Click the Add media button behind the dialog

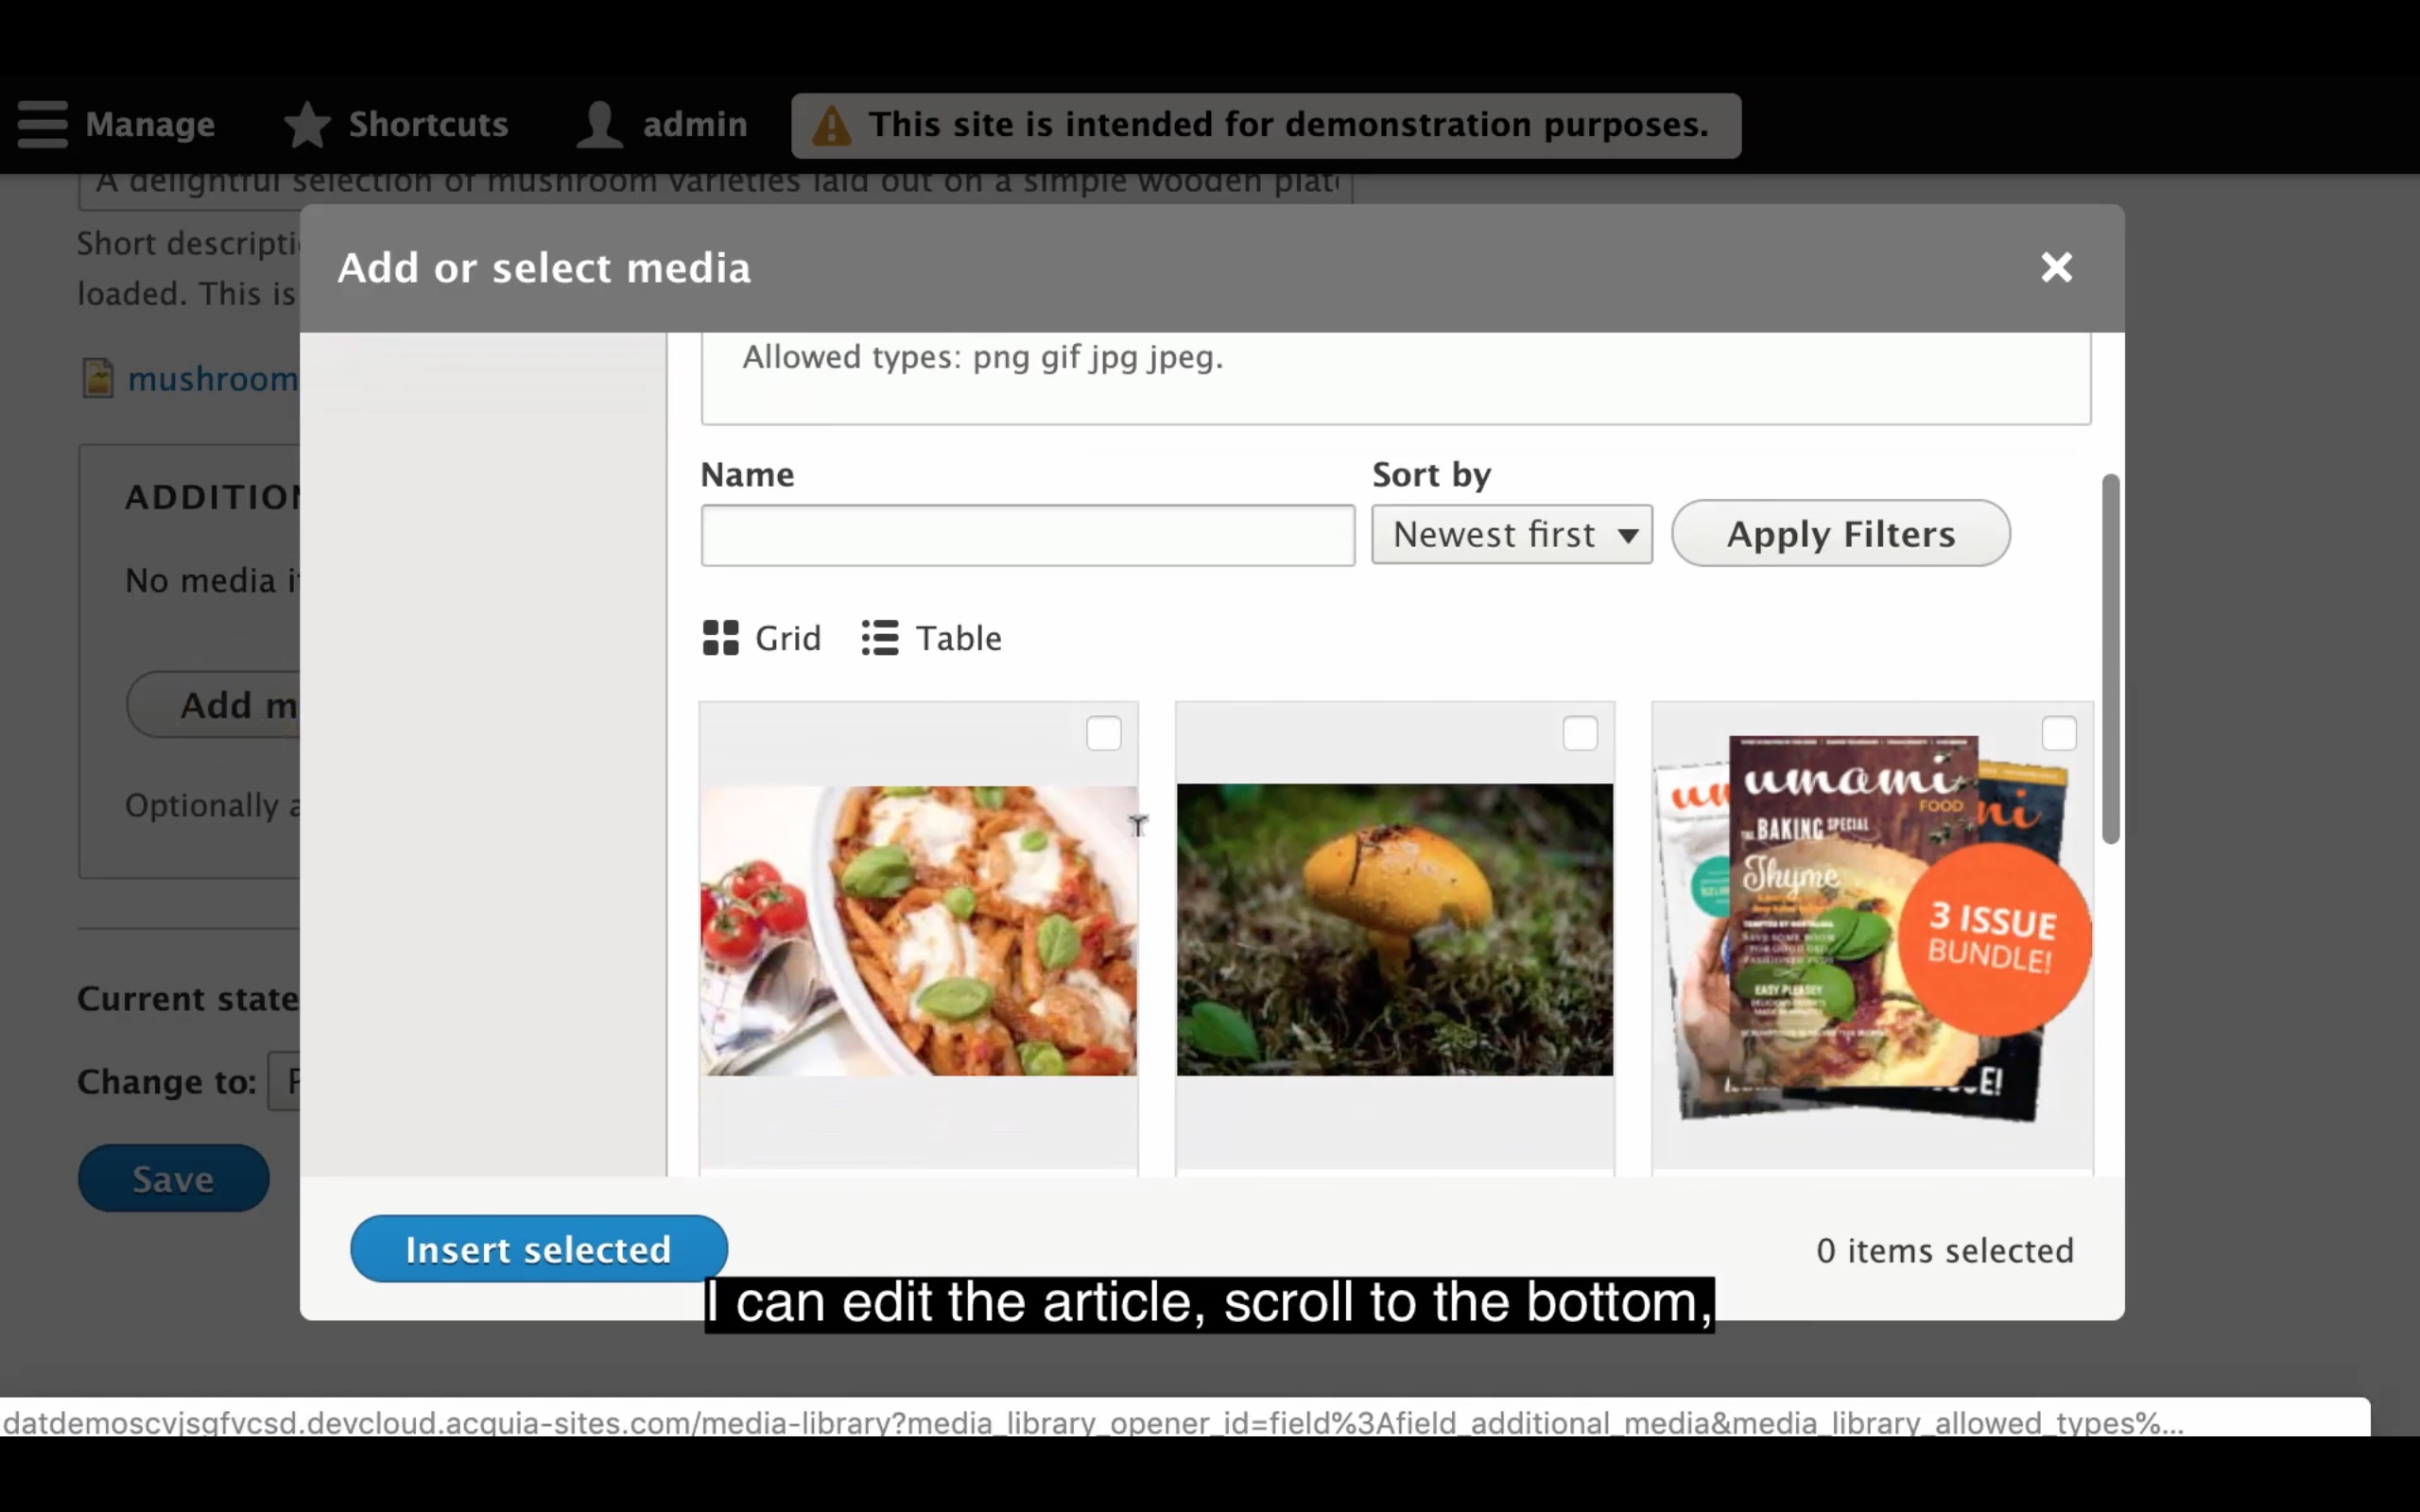pos(213,704)
